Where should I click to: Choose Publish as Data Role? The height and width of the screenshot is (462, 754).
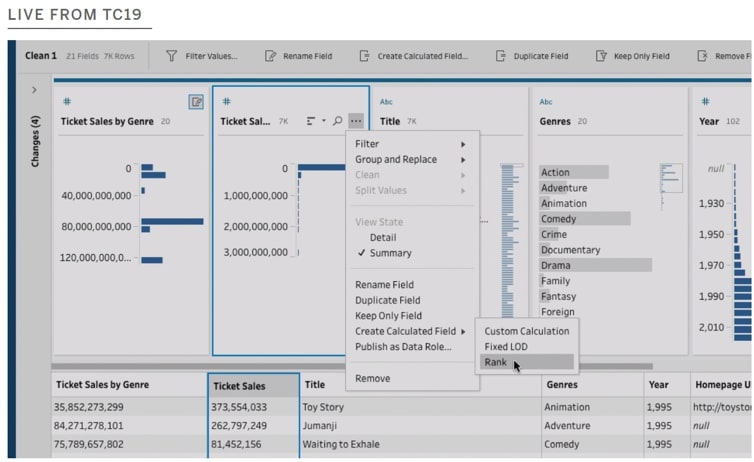403,347
